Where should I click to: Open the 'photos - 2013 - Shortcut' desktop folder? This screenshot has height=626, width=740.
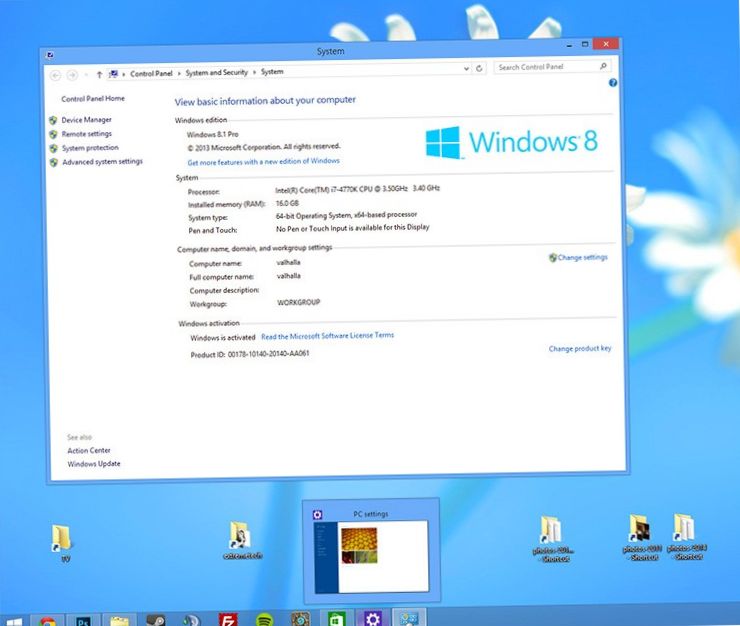click(642, 538)
